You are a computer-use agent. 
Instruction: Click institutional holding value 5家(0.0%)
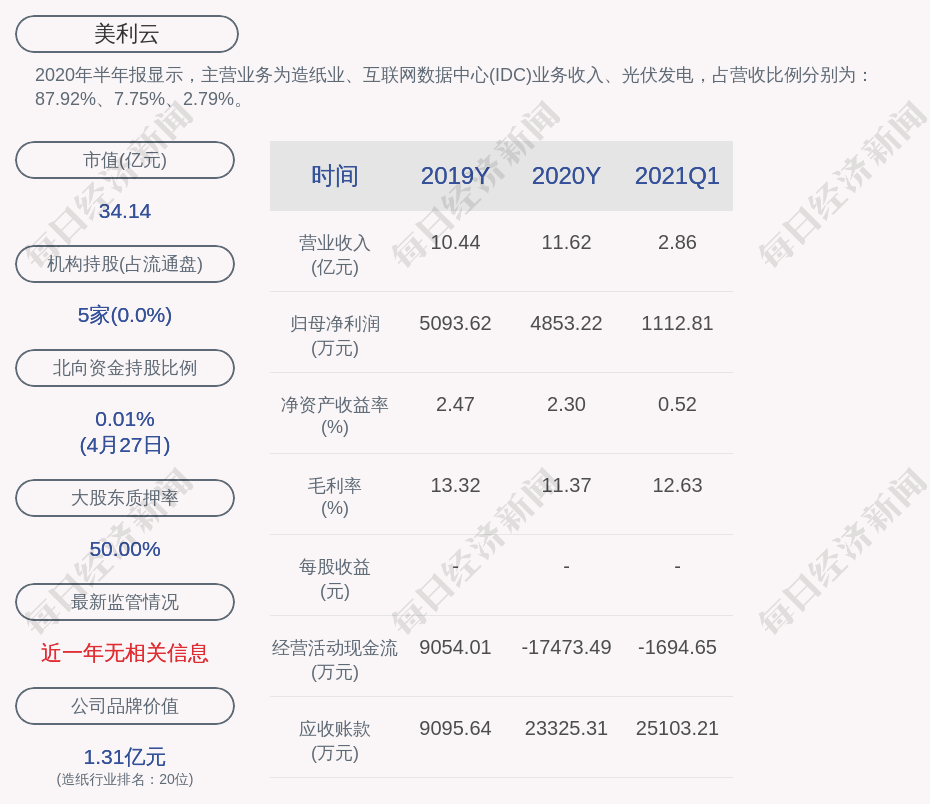(x=125, y=315)
